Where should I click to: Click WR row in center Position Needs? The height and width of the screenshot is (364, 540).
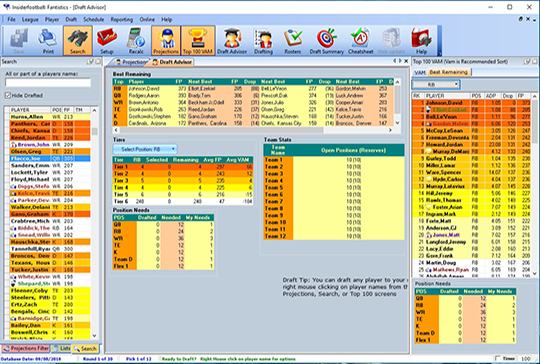[x=163, y=238]
